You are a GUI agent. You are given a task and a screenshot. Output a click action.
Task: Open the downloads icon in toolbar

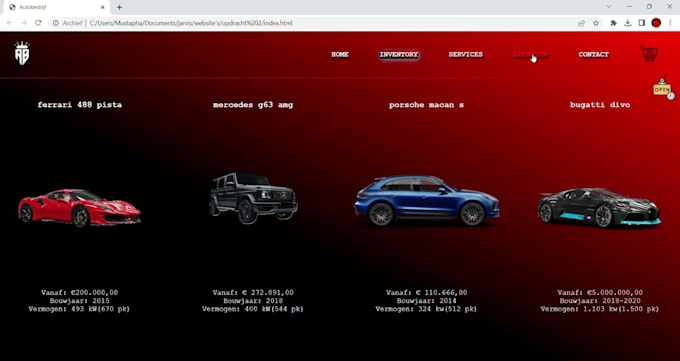628,23
